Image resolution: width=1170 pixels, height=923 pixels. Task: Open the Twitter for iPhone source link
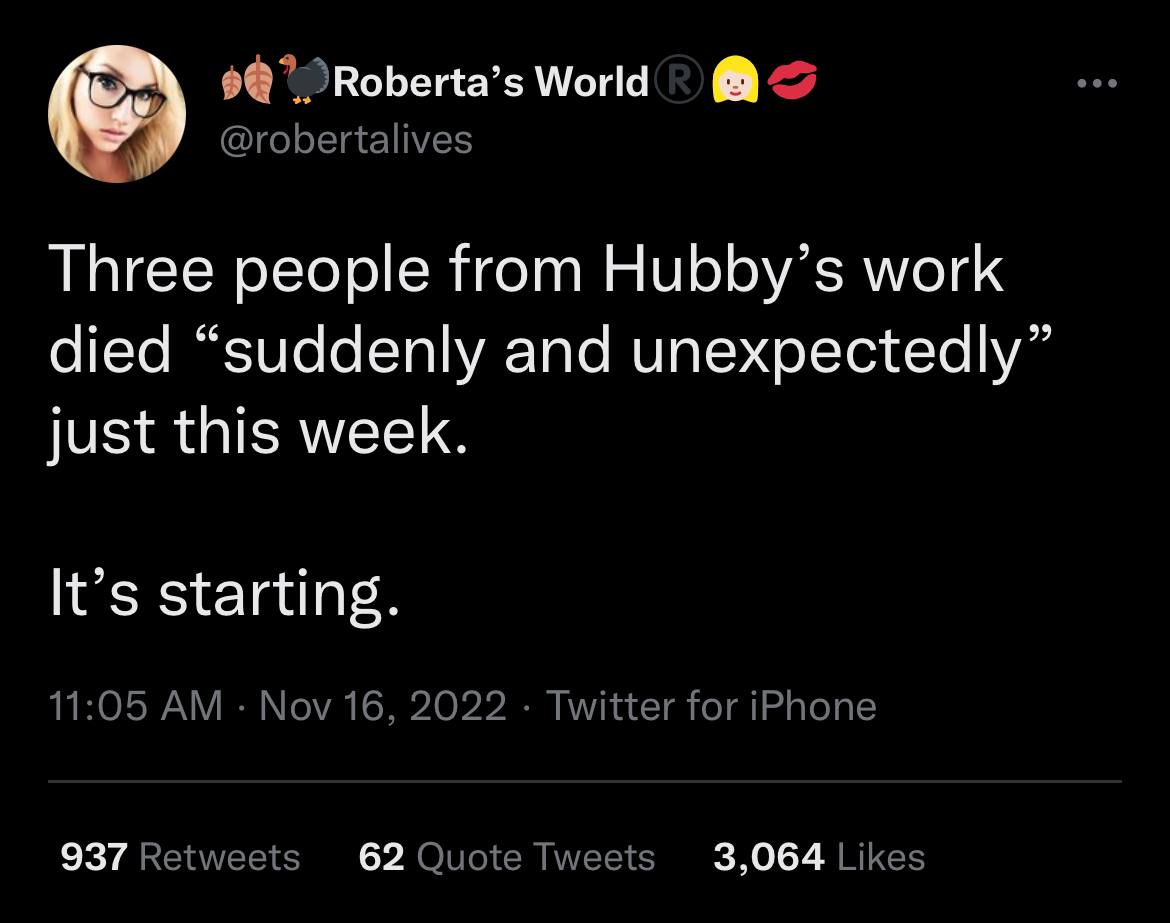[711, 707]
